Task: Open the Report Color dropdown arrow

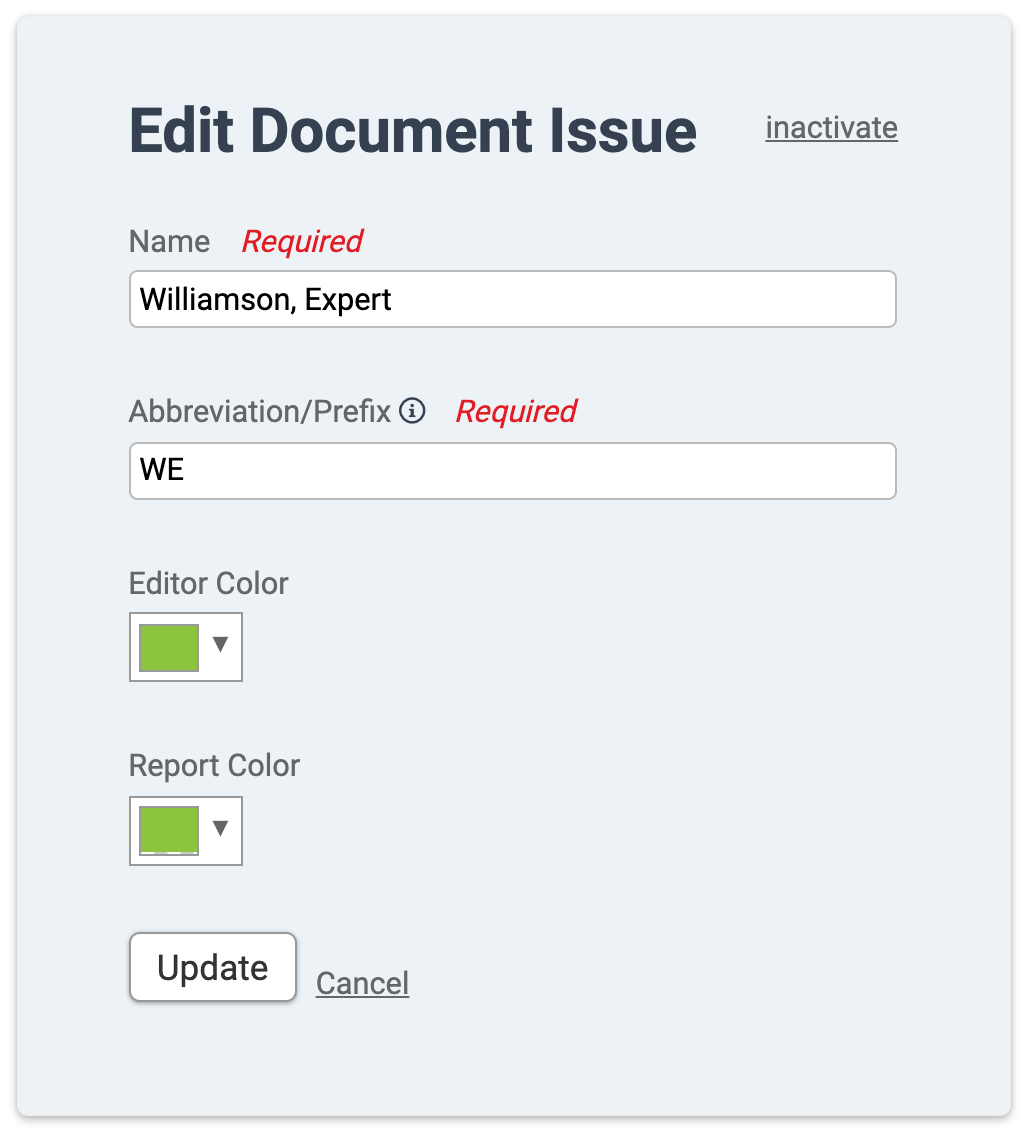Action: (220, 827)
